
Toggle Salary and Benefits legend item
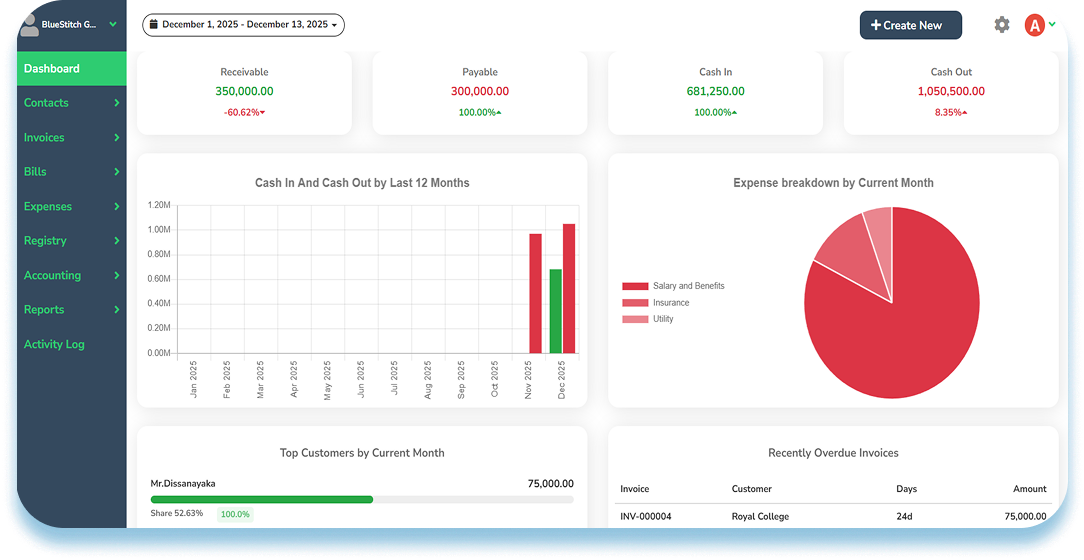tap(673, 286)
